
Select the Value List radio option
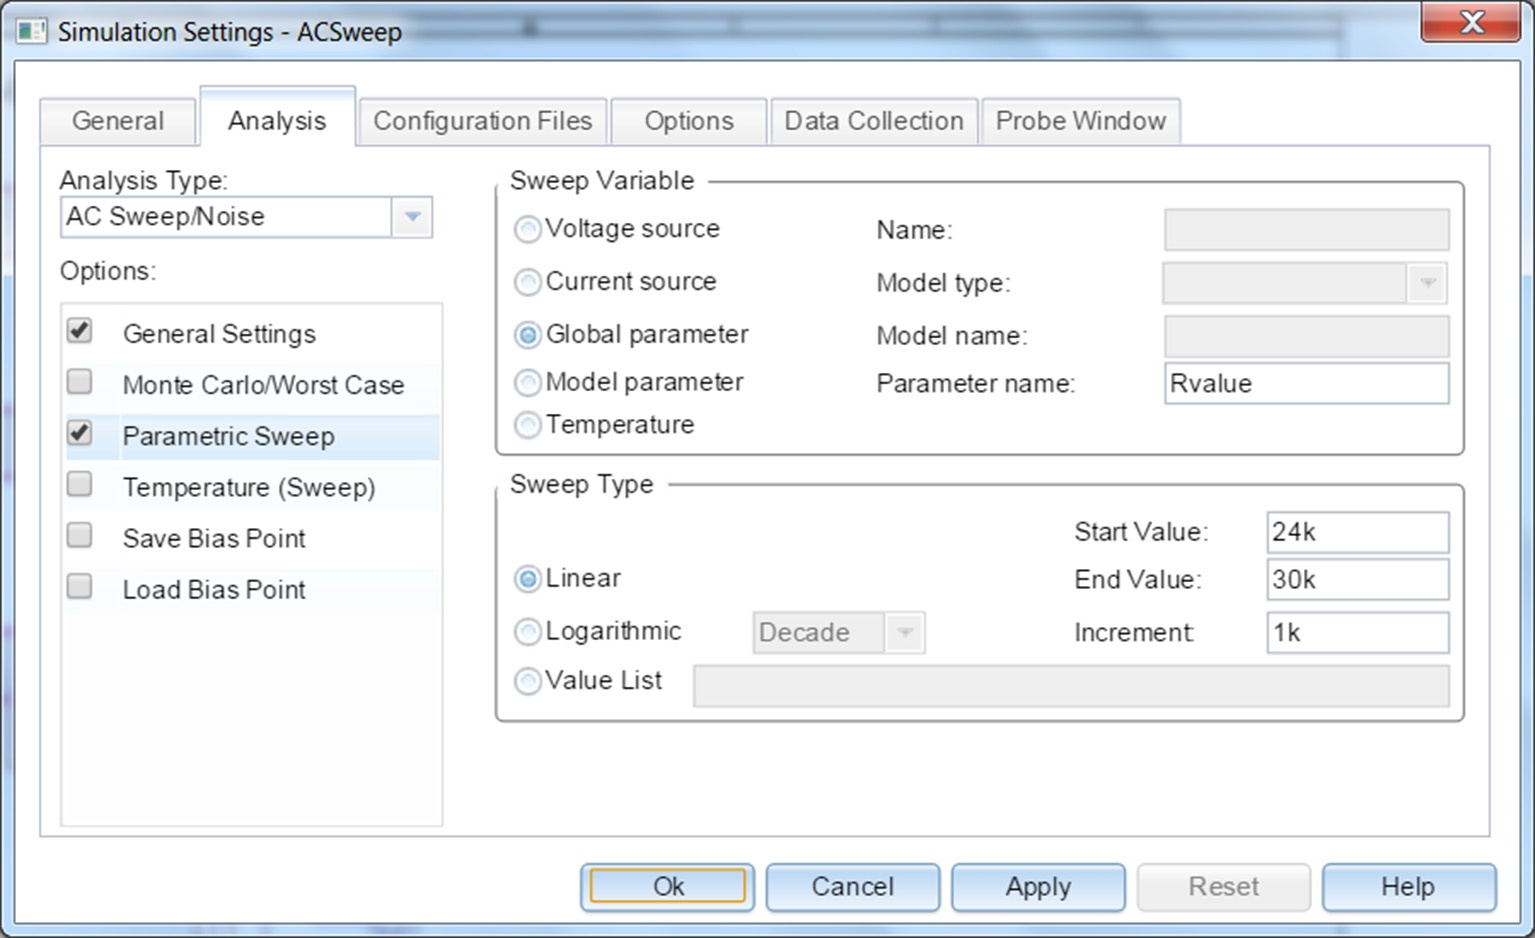pos(528,682)
